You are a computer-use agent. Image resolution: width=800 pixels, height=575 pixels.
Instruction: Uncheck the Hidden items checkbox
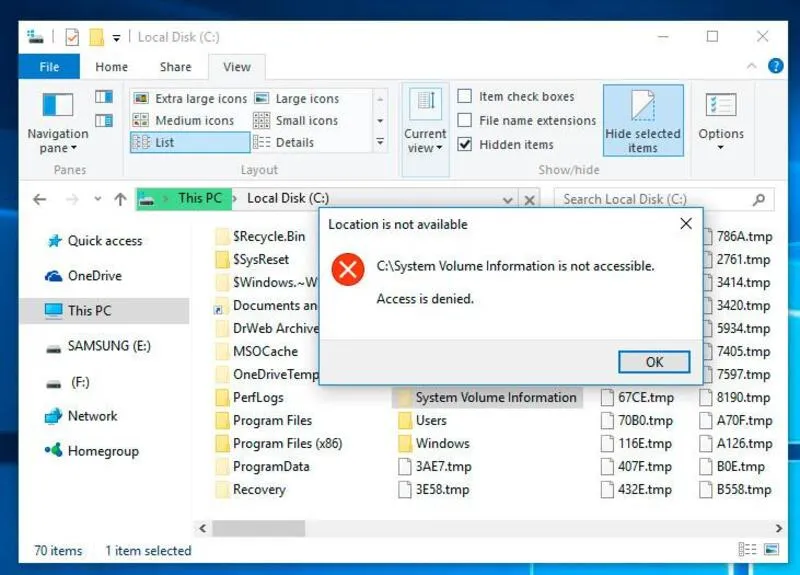click(465, 144)
